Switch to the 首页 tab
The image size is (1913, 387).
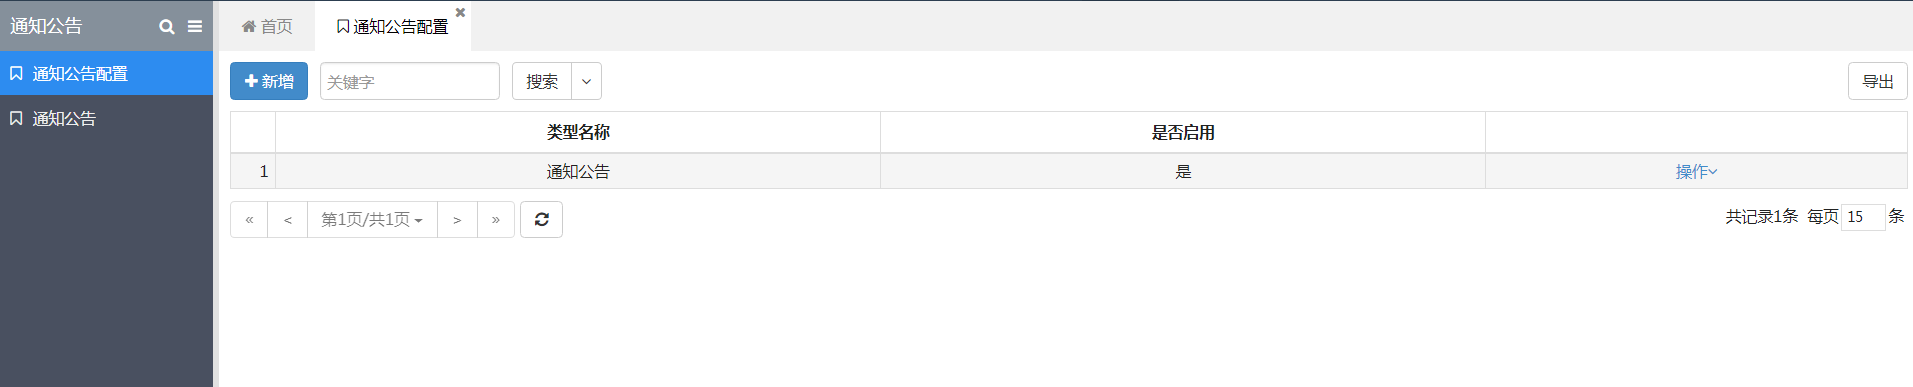pyautogui.click(x=267, y=27)
